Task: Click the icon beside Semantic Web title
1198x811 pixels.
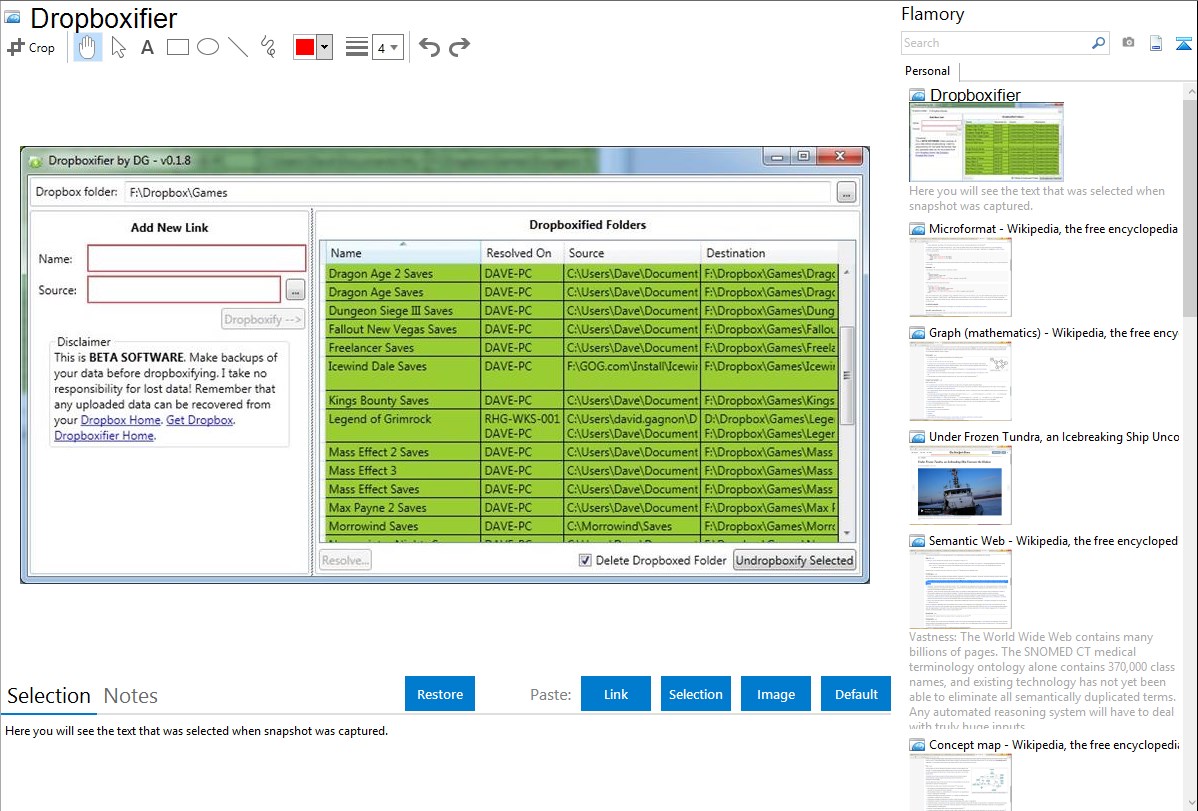Action: tap(917, 541)
